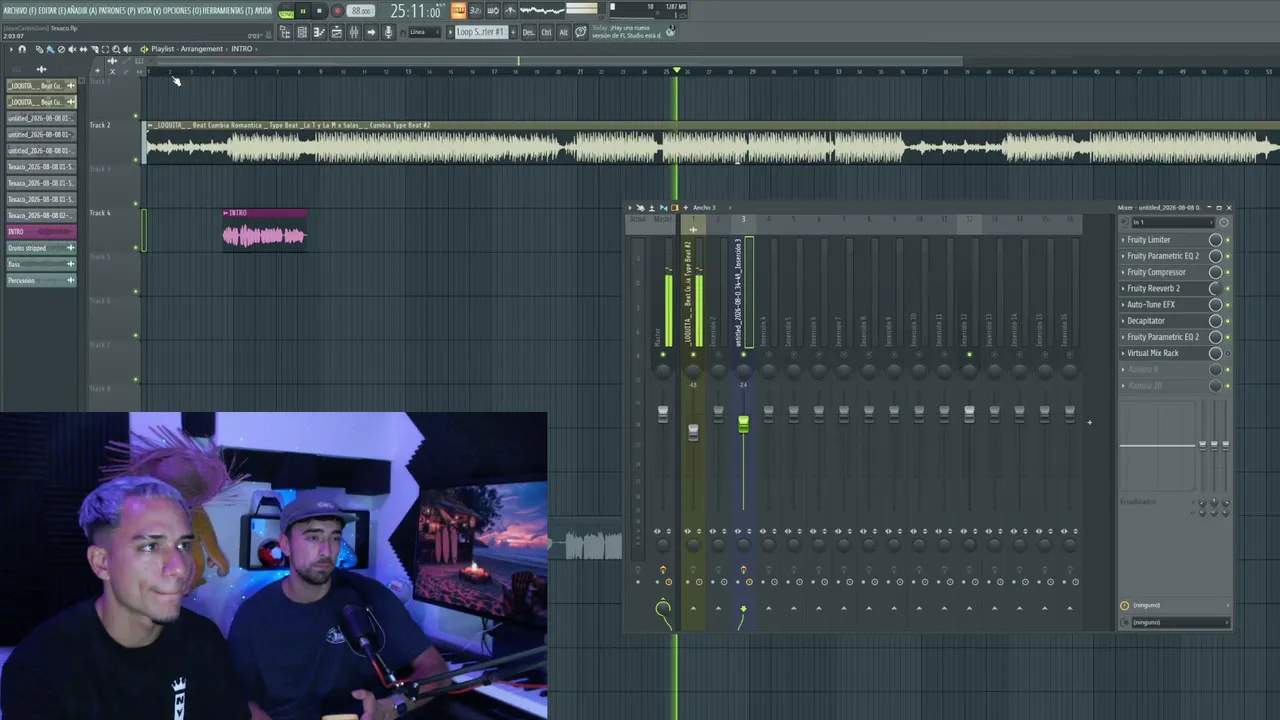Click the microphone recording icon
Viewport: 1280px width, 720px height.
point(388,32)
